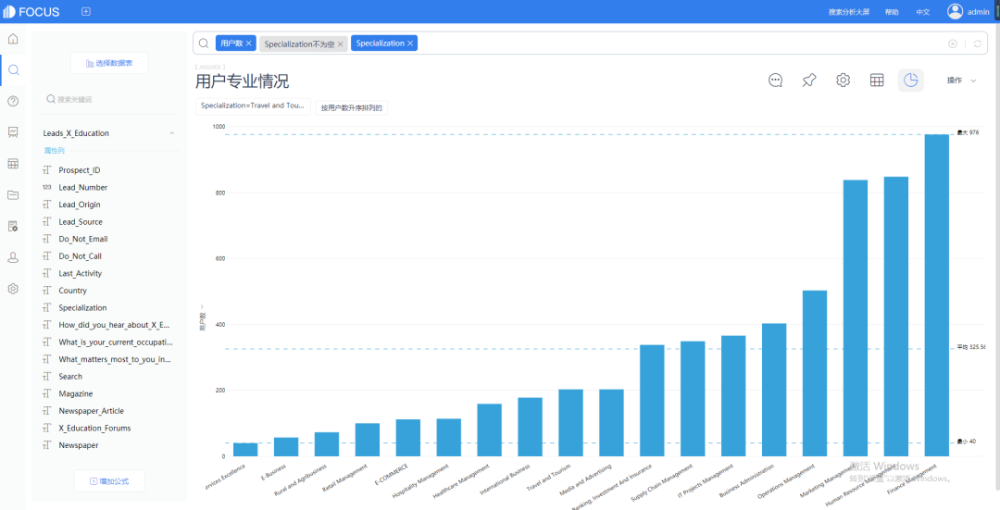Collapse the Leads_X_Education table list

pos(172,133)
